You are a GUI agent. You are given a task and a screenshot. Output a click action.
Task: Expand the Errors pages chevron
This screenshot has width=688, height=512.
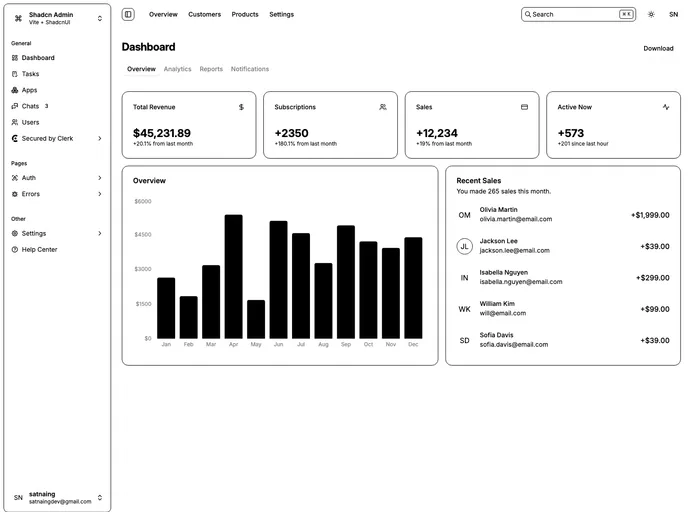[100, 194]
